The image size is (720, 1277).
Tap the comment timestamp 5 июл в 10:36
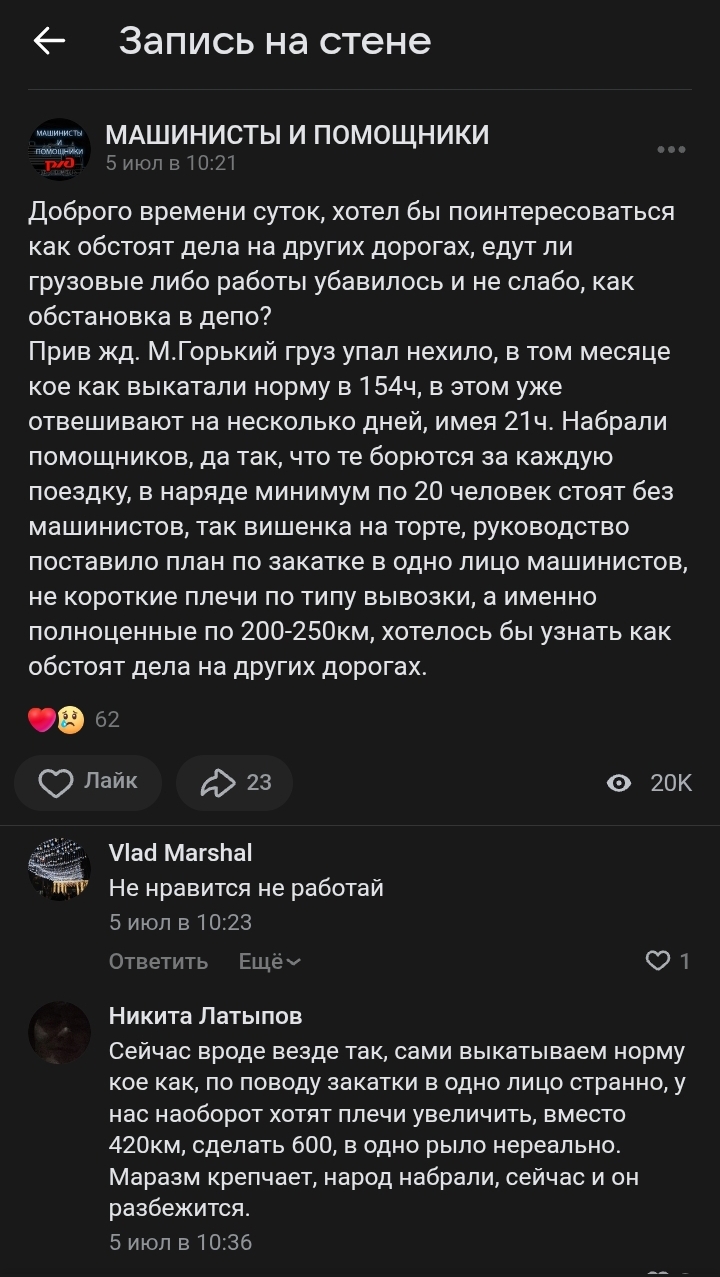point(180,1242)
